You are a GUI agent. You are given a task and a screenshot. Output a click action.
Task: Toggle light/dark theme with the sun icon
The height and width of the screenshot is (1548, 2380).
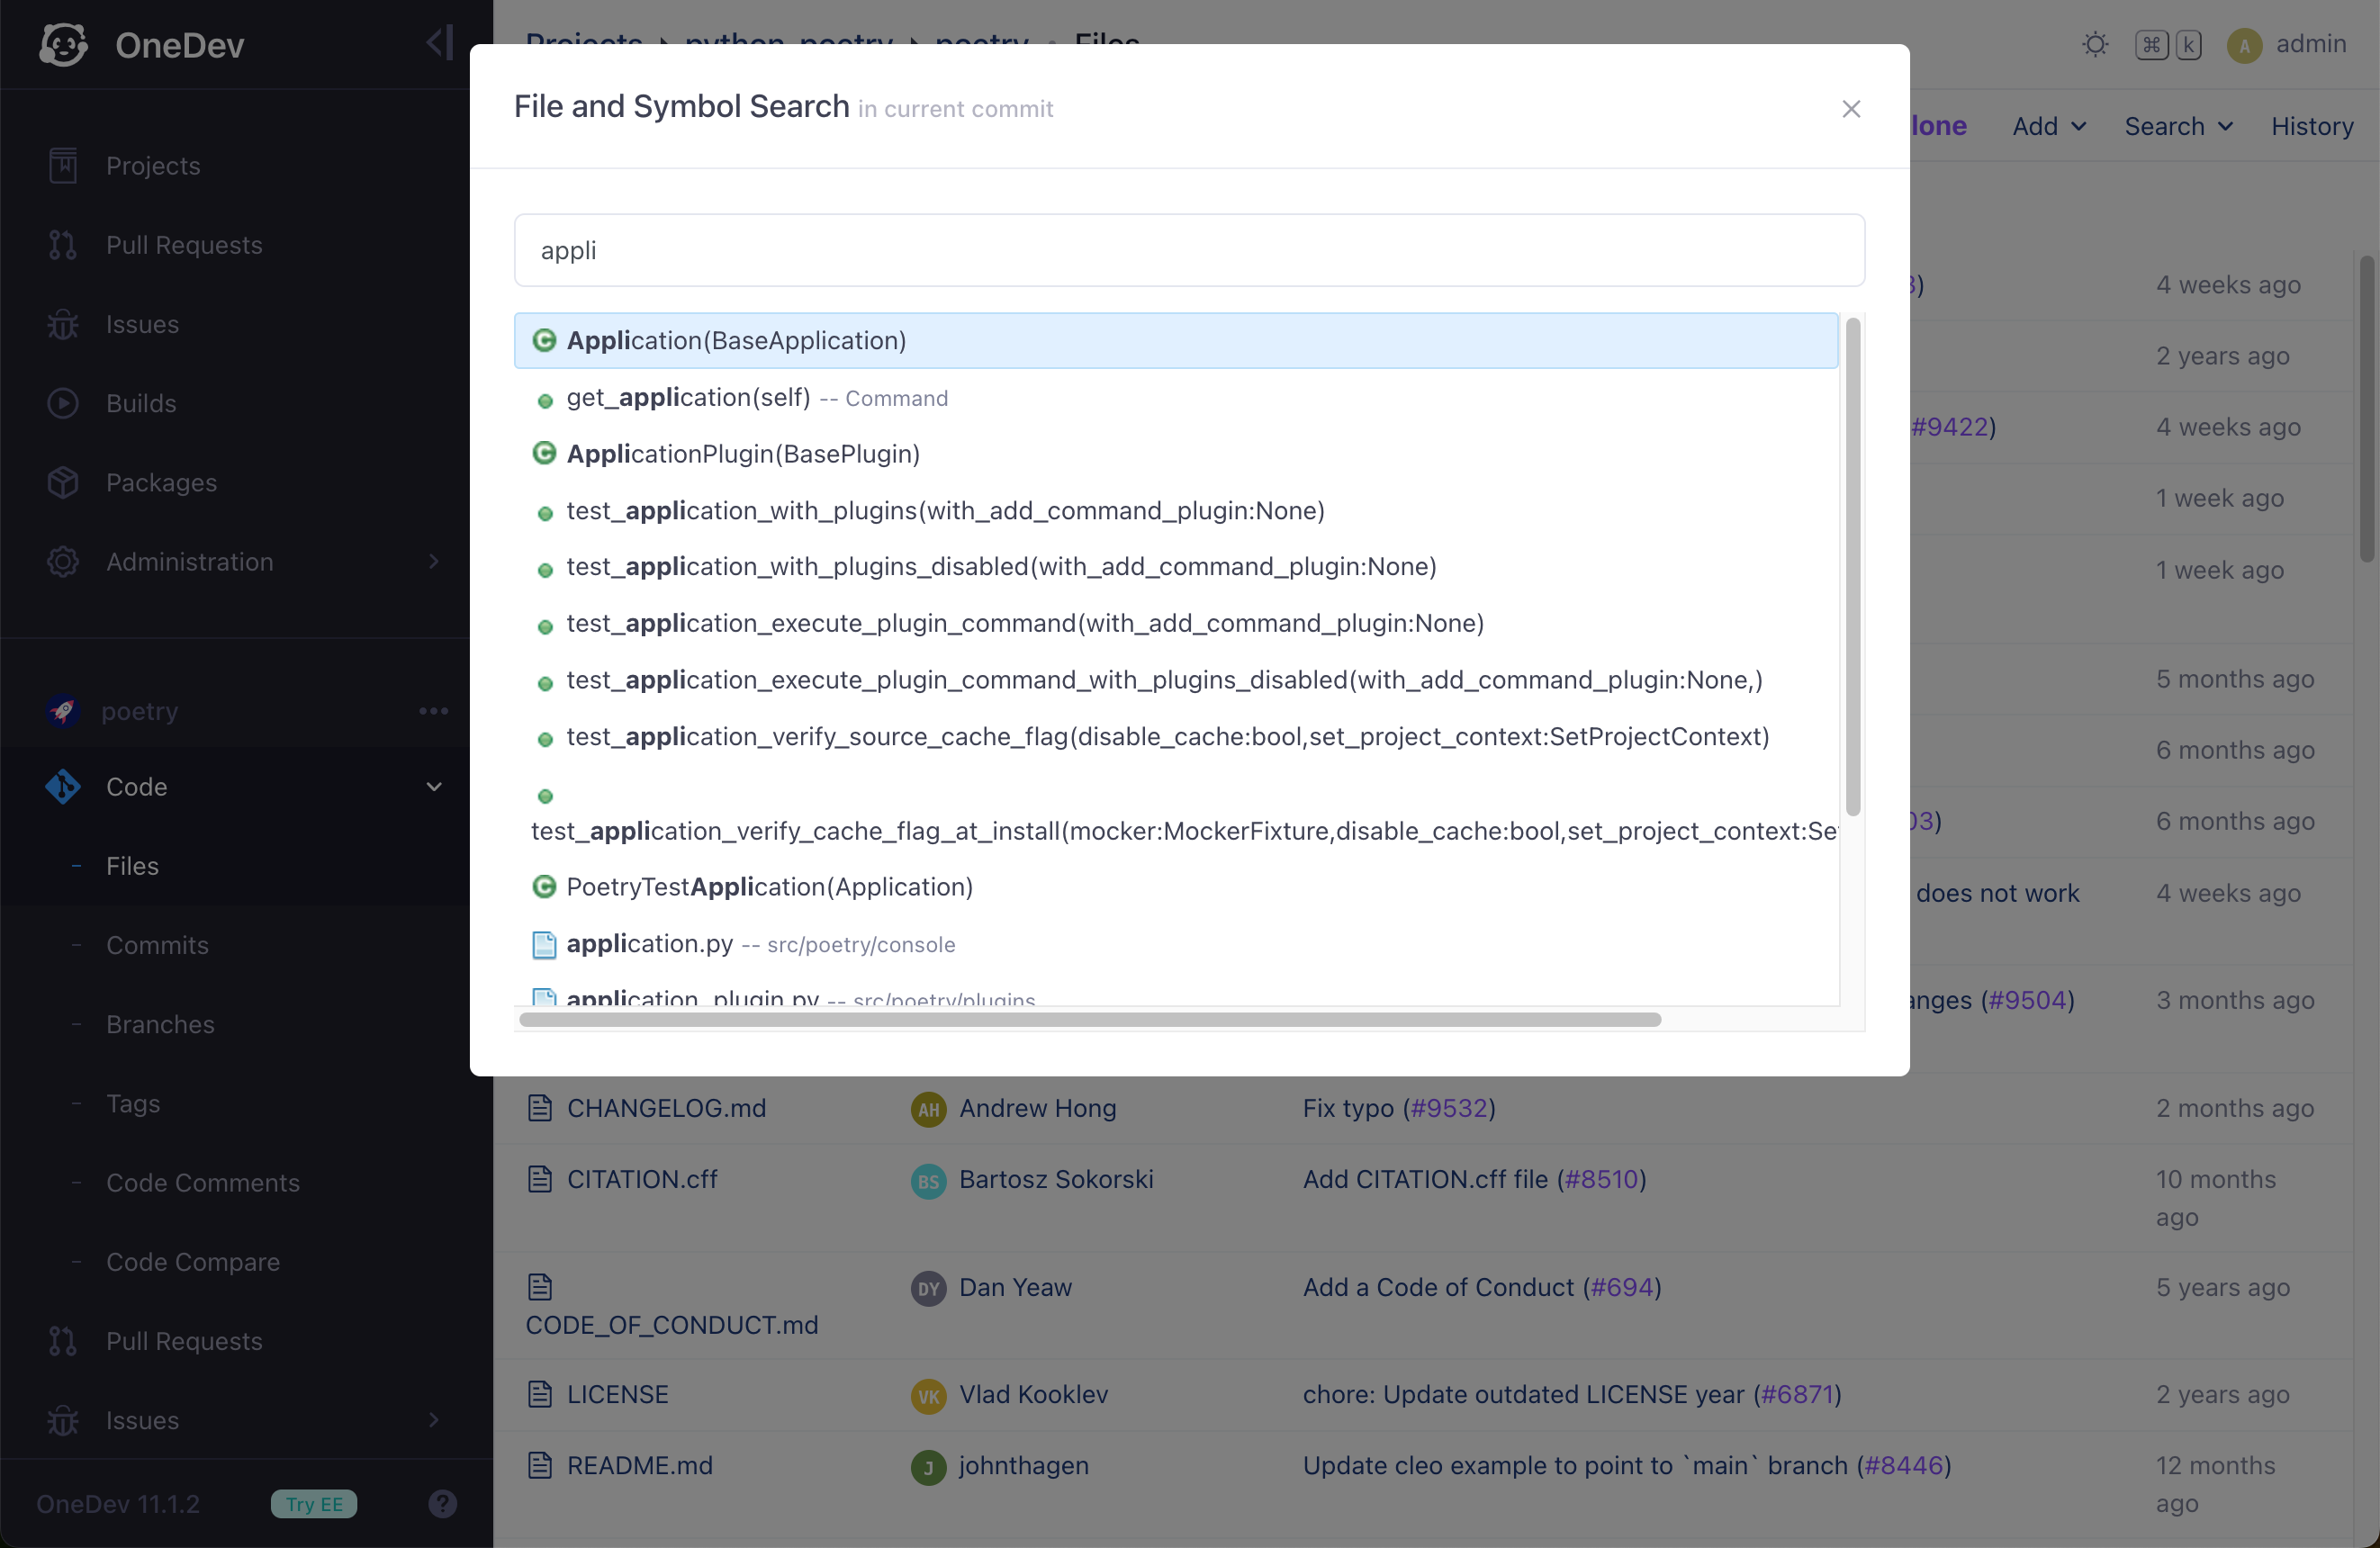pos(2095,45)
